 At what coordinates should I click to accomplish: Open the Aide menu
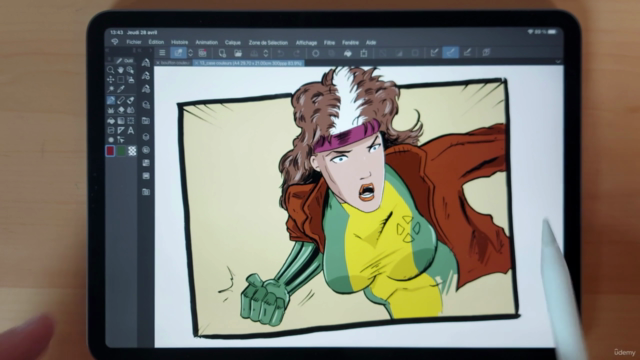coord(371,42)
